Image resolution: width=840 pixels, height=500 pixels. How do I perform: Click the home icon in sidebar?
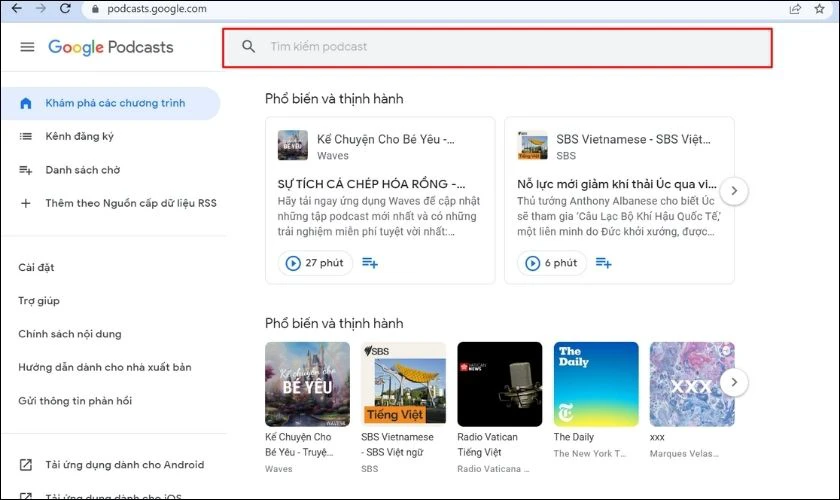tap(26, 103)
